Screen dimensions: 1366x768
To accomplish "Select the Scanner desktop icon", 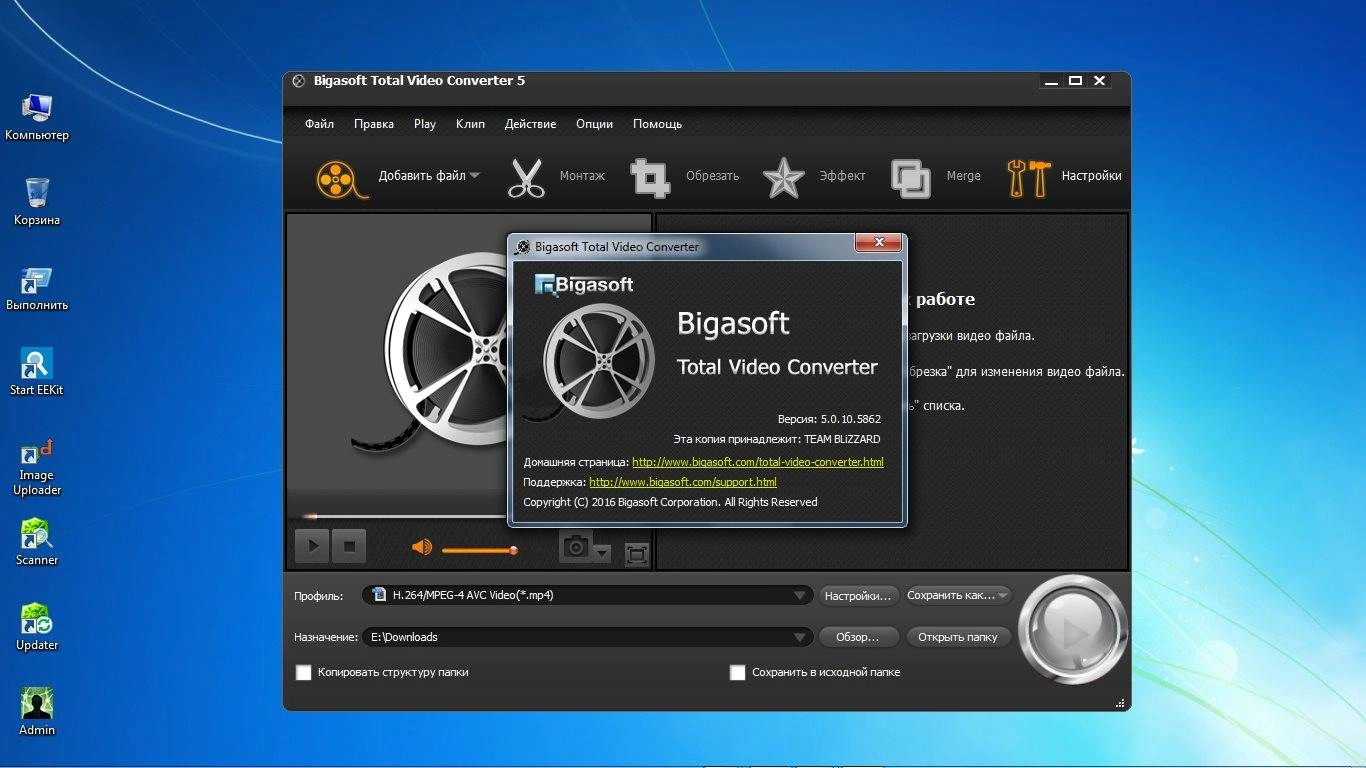I will pyautogui.click(x=37, y=542).
